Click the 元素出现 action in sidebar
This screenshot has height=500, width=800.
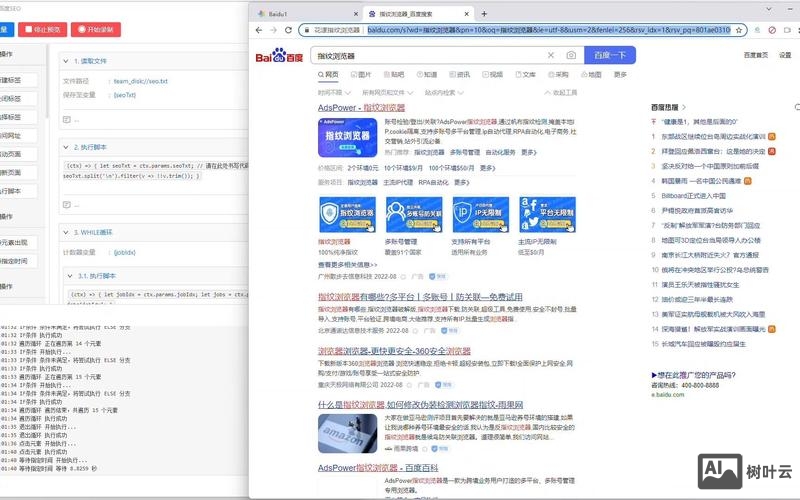[x=18, y=243]
